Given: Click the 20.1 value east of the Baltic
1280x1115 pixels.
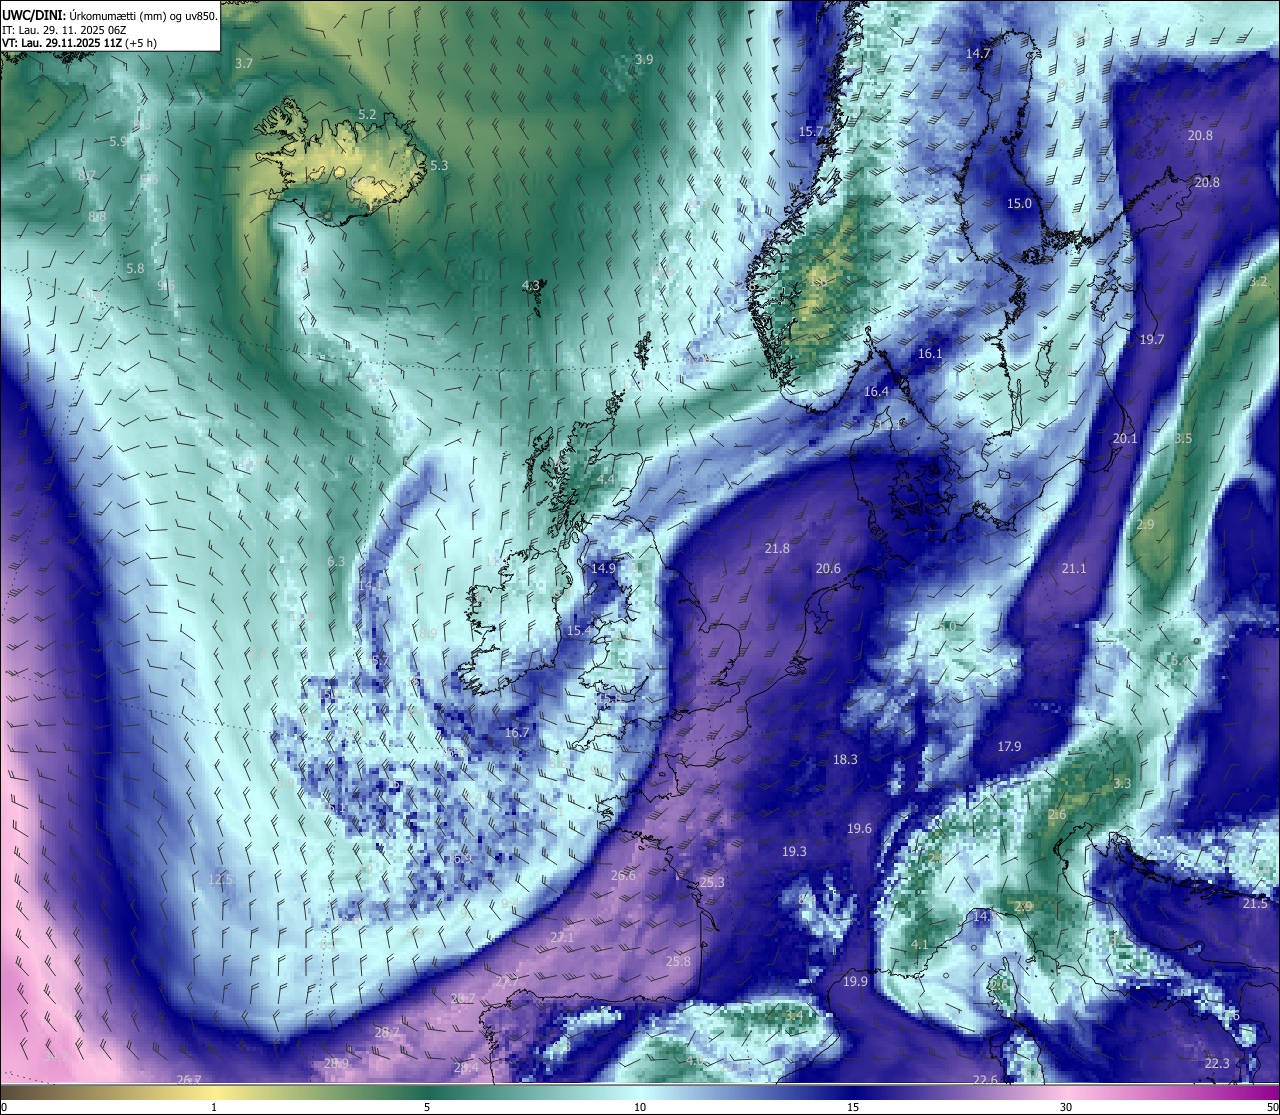Looking at the screenshot, I should pyautogui.click(x=1125, y=438).
